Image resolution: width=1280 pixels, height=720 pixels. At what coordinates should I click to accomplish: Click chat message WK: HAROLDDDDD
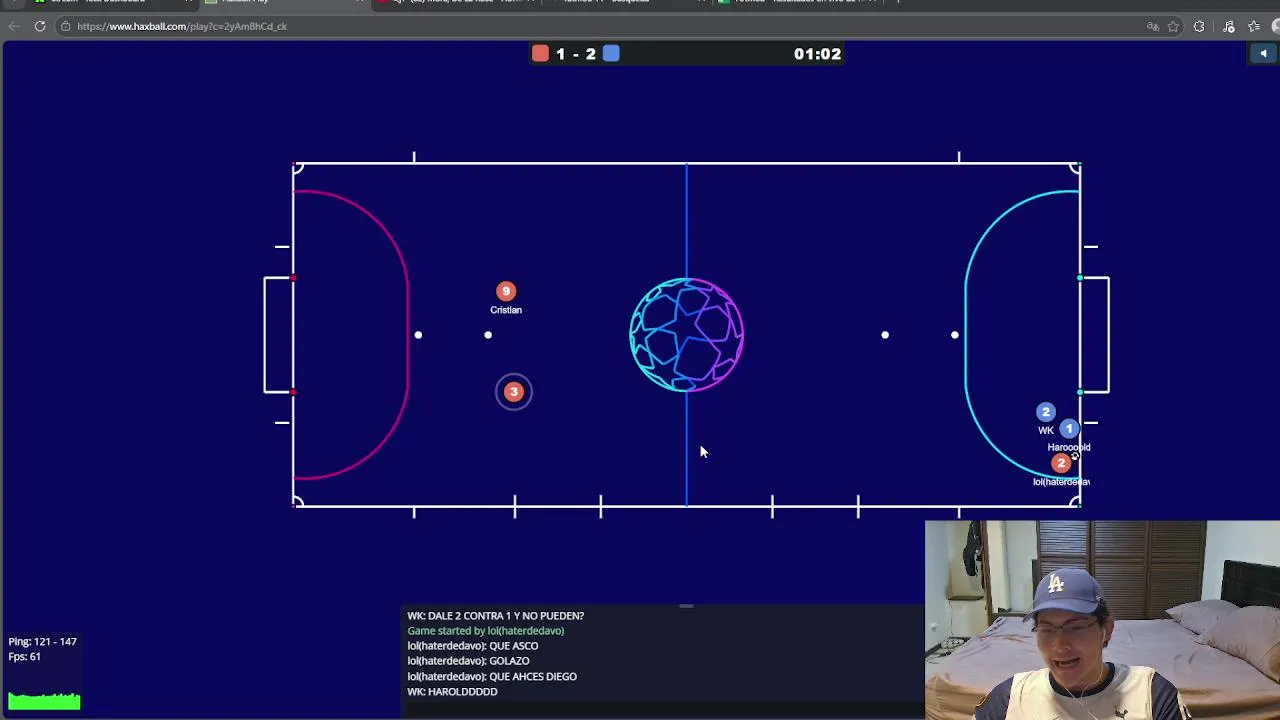(452, 692)
